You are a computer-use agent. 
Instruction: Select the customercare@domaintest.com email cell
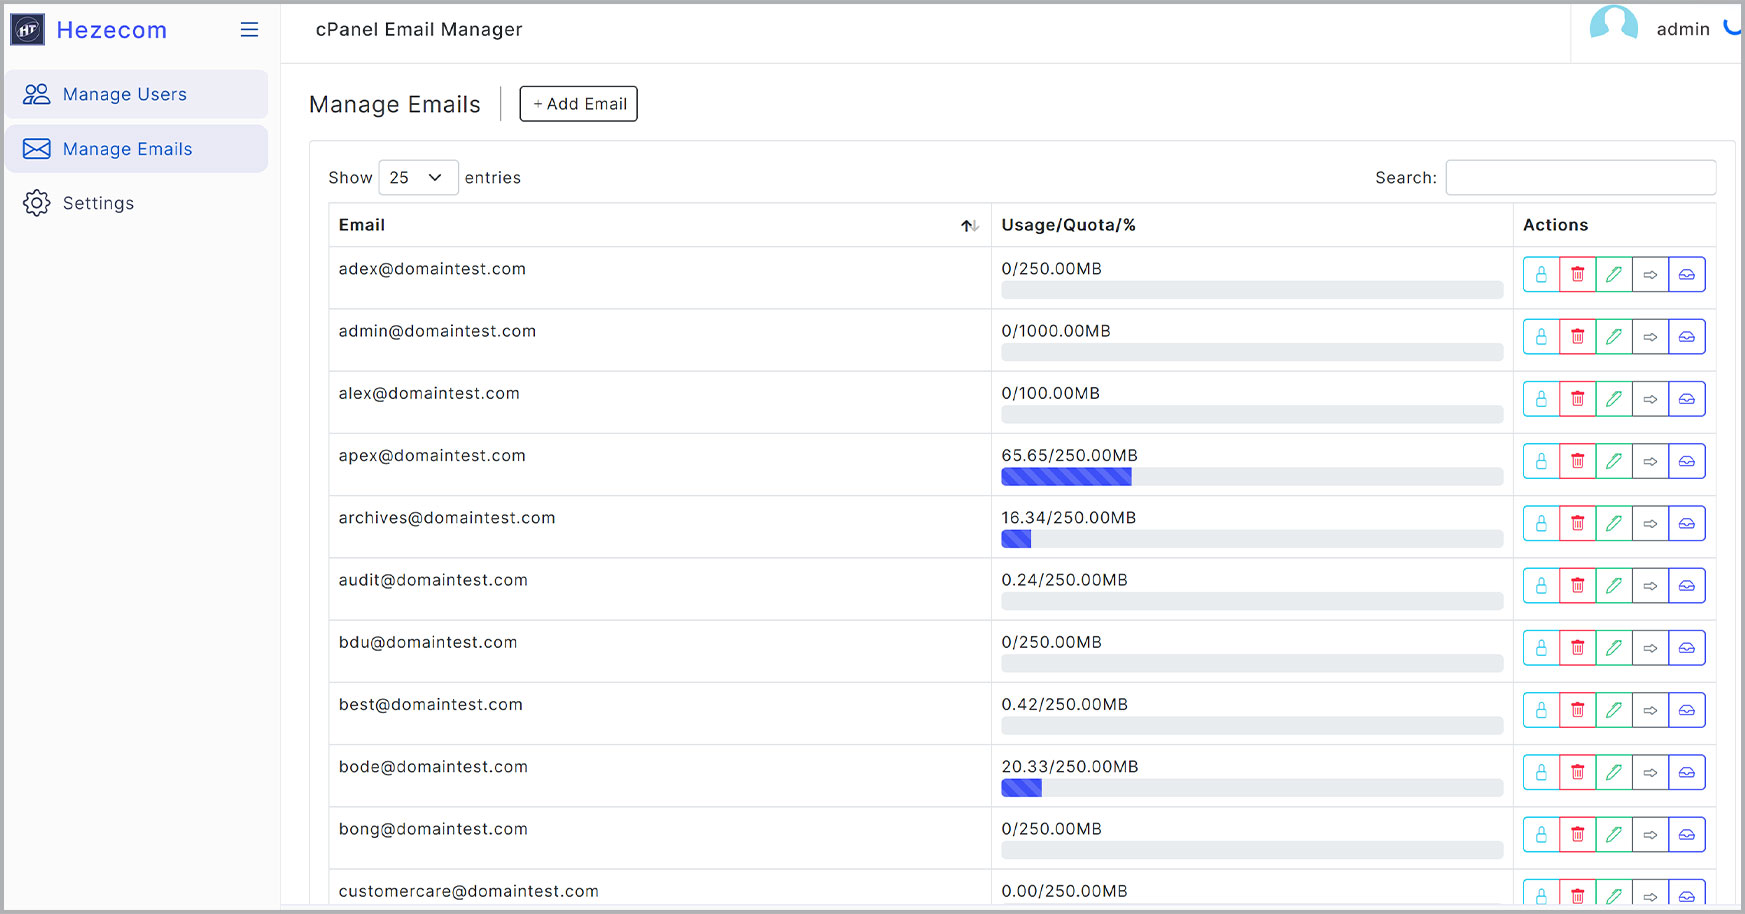[660, 888]
